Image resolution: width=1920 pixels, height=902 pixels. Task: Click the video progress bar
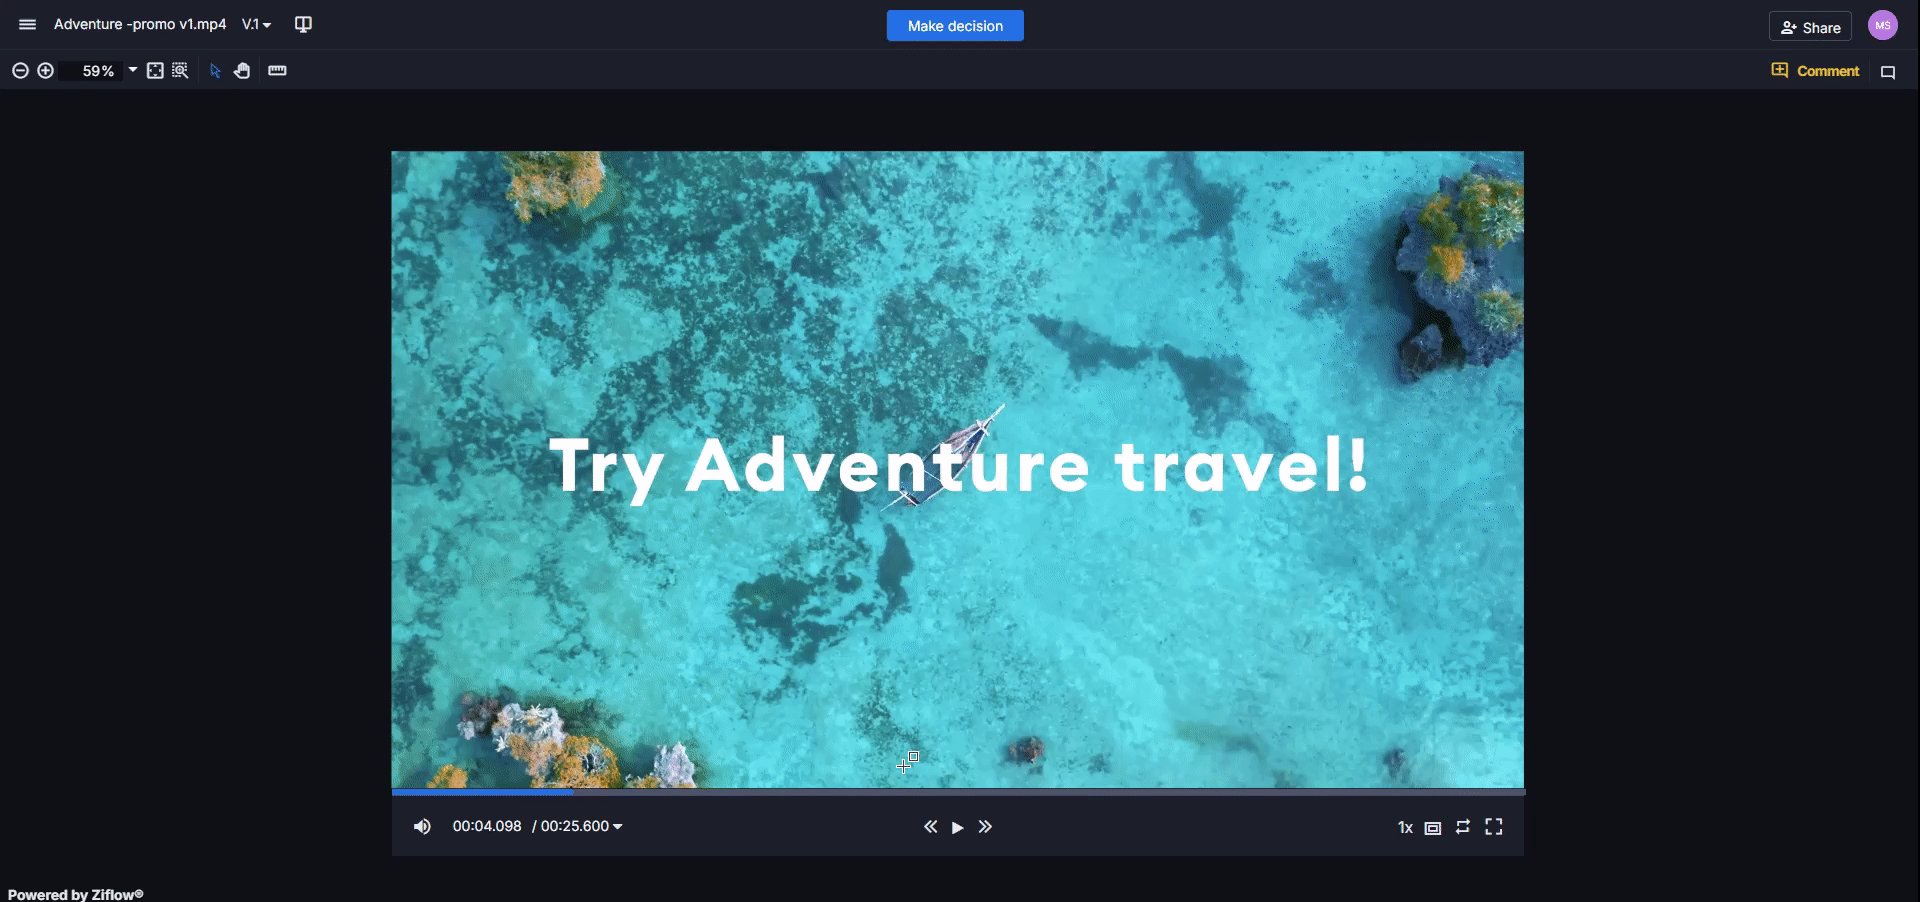coord(957,791)
